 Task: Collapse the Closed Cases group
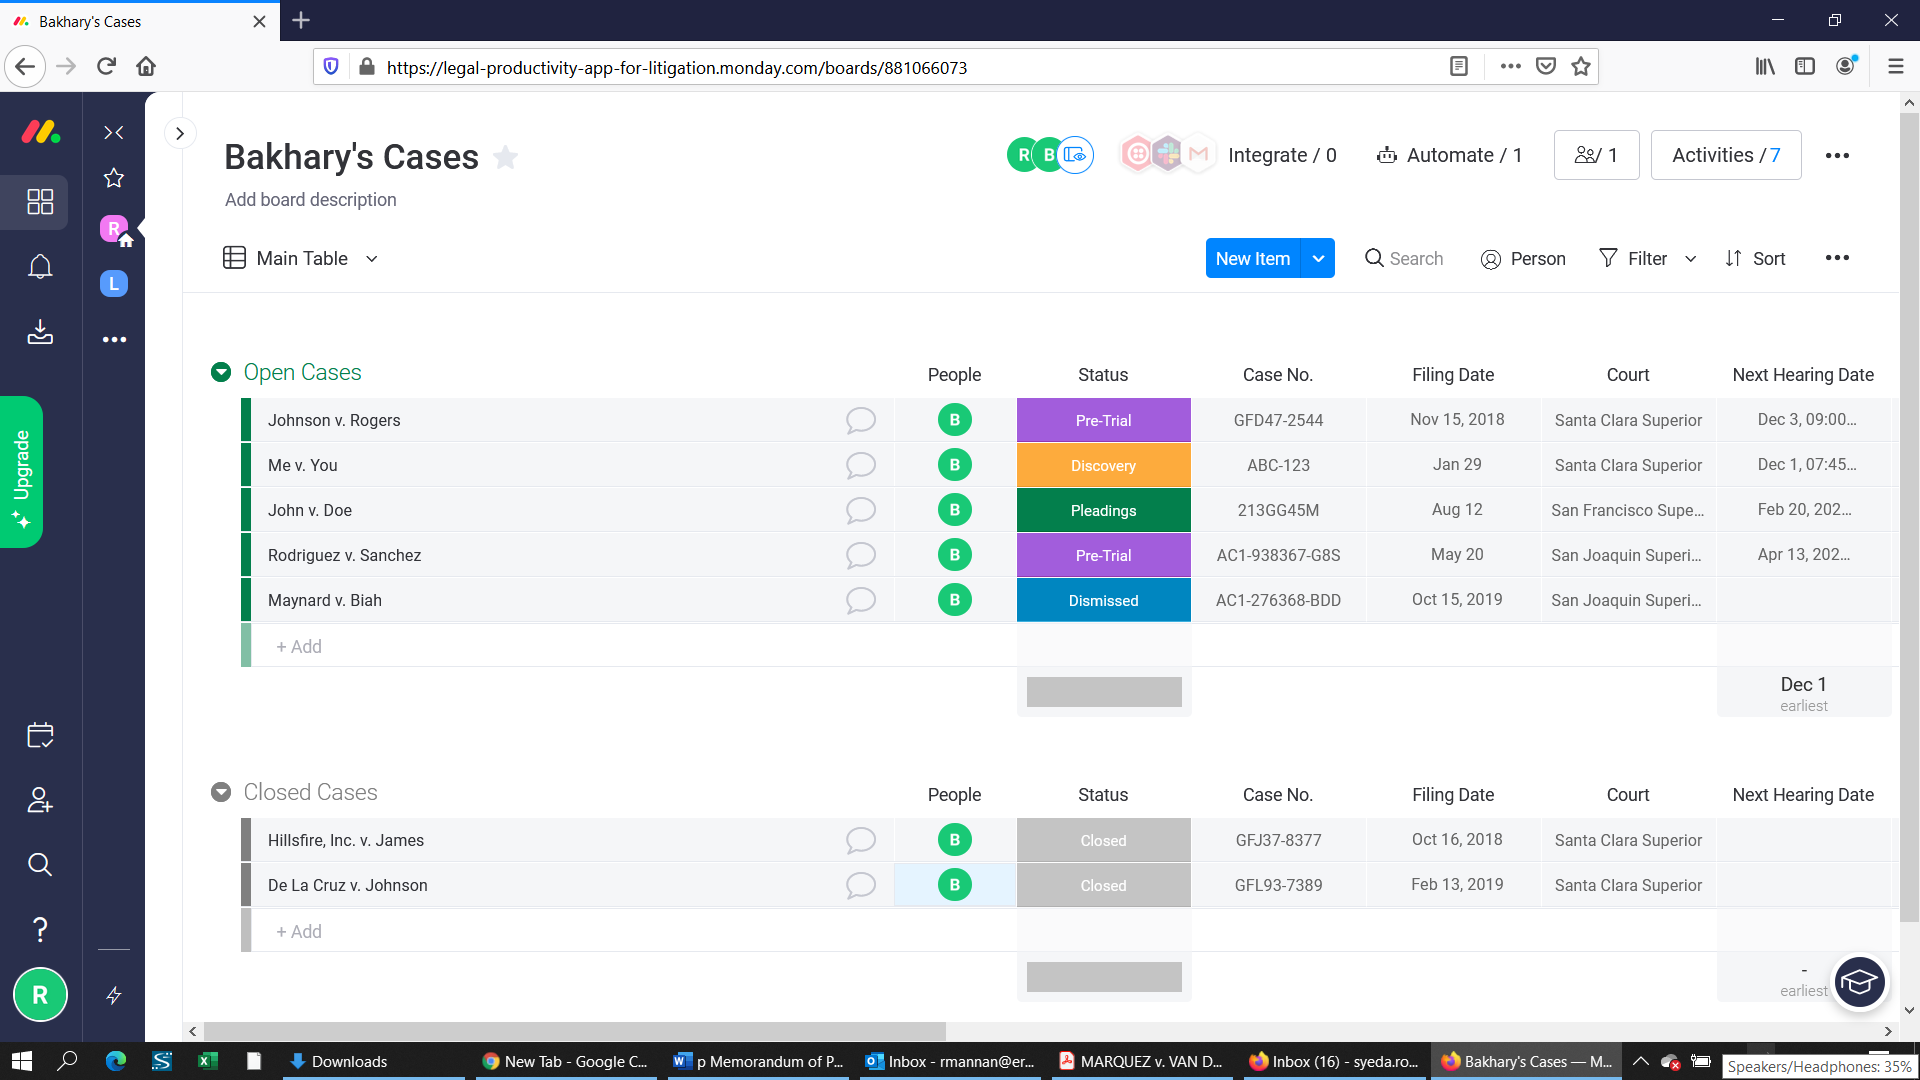pyautogui.click(x=221, y=792)
